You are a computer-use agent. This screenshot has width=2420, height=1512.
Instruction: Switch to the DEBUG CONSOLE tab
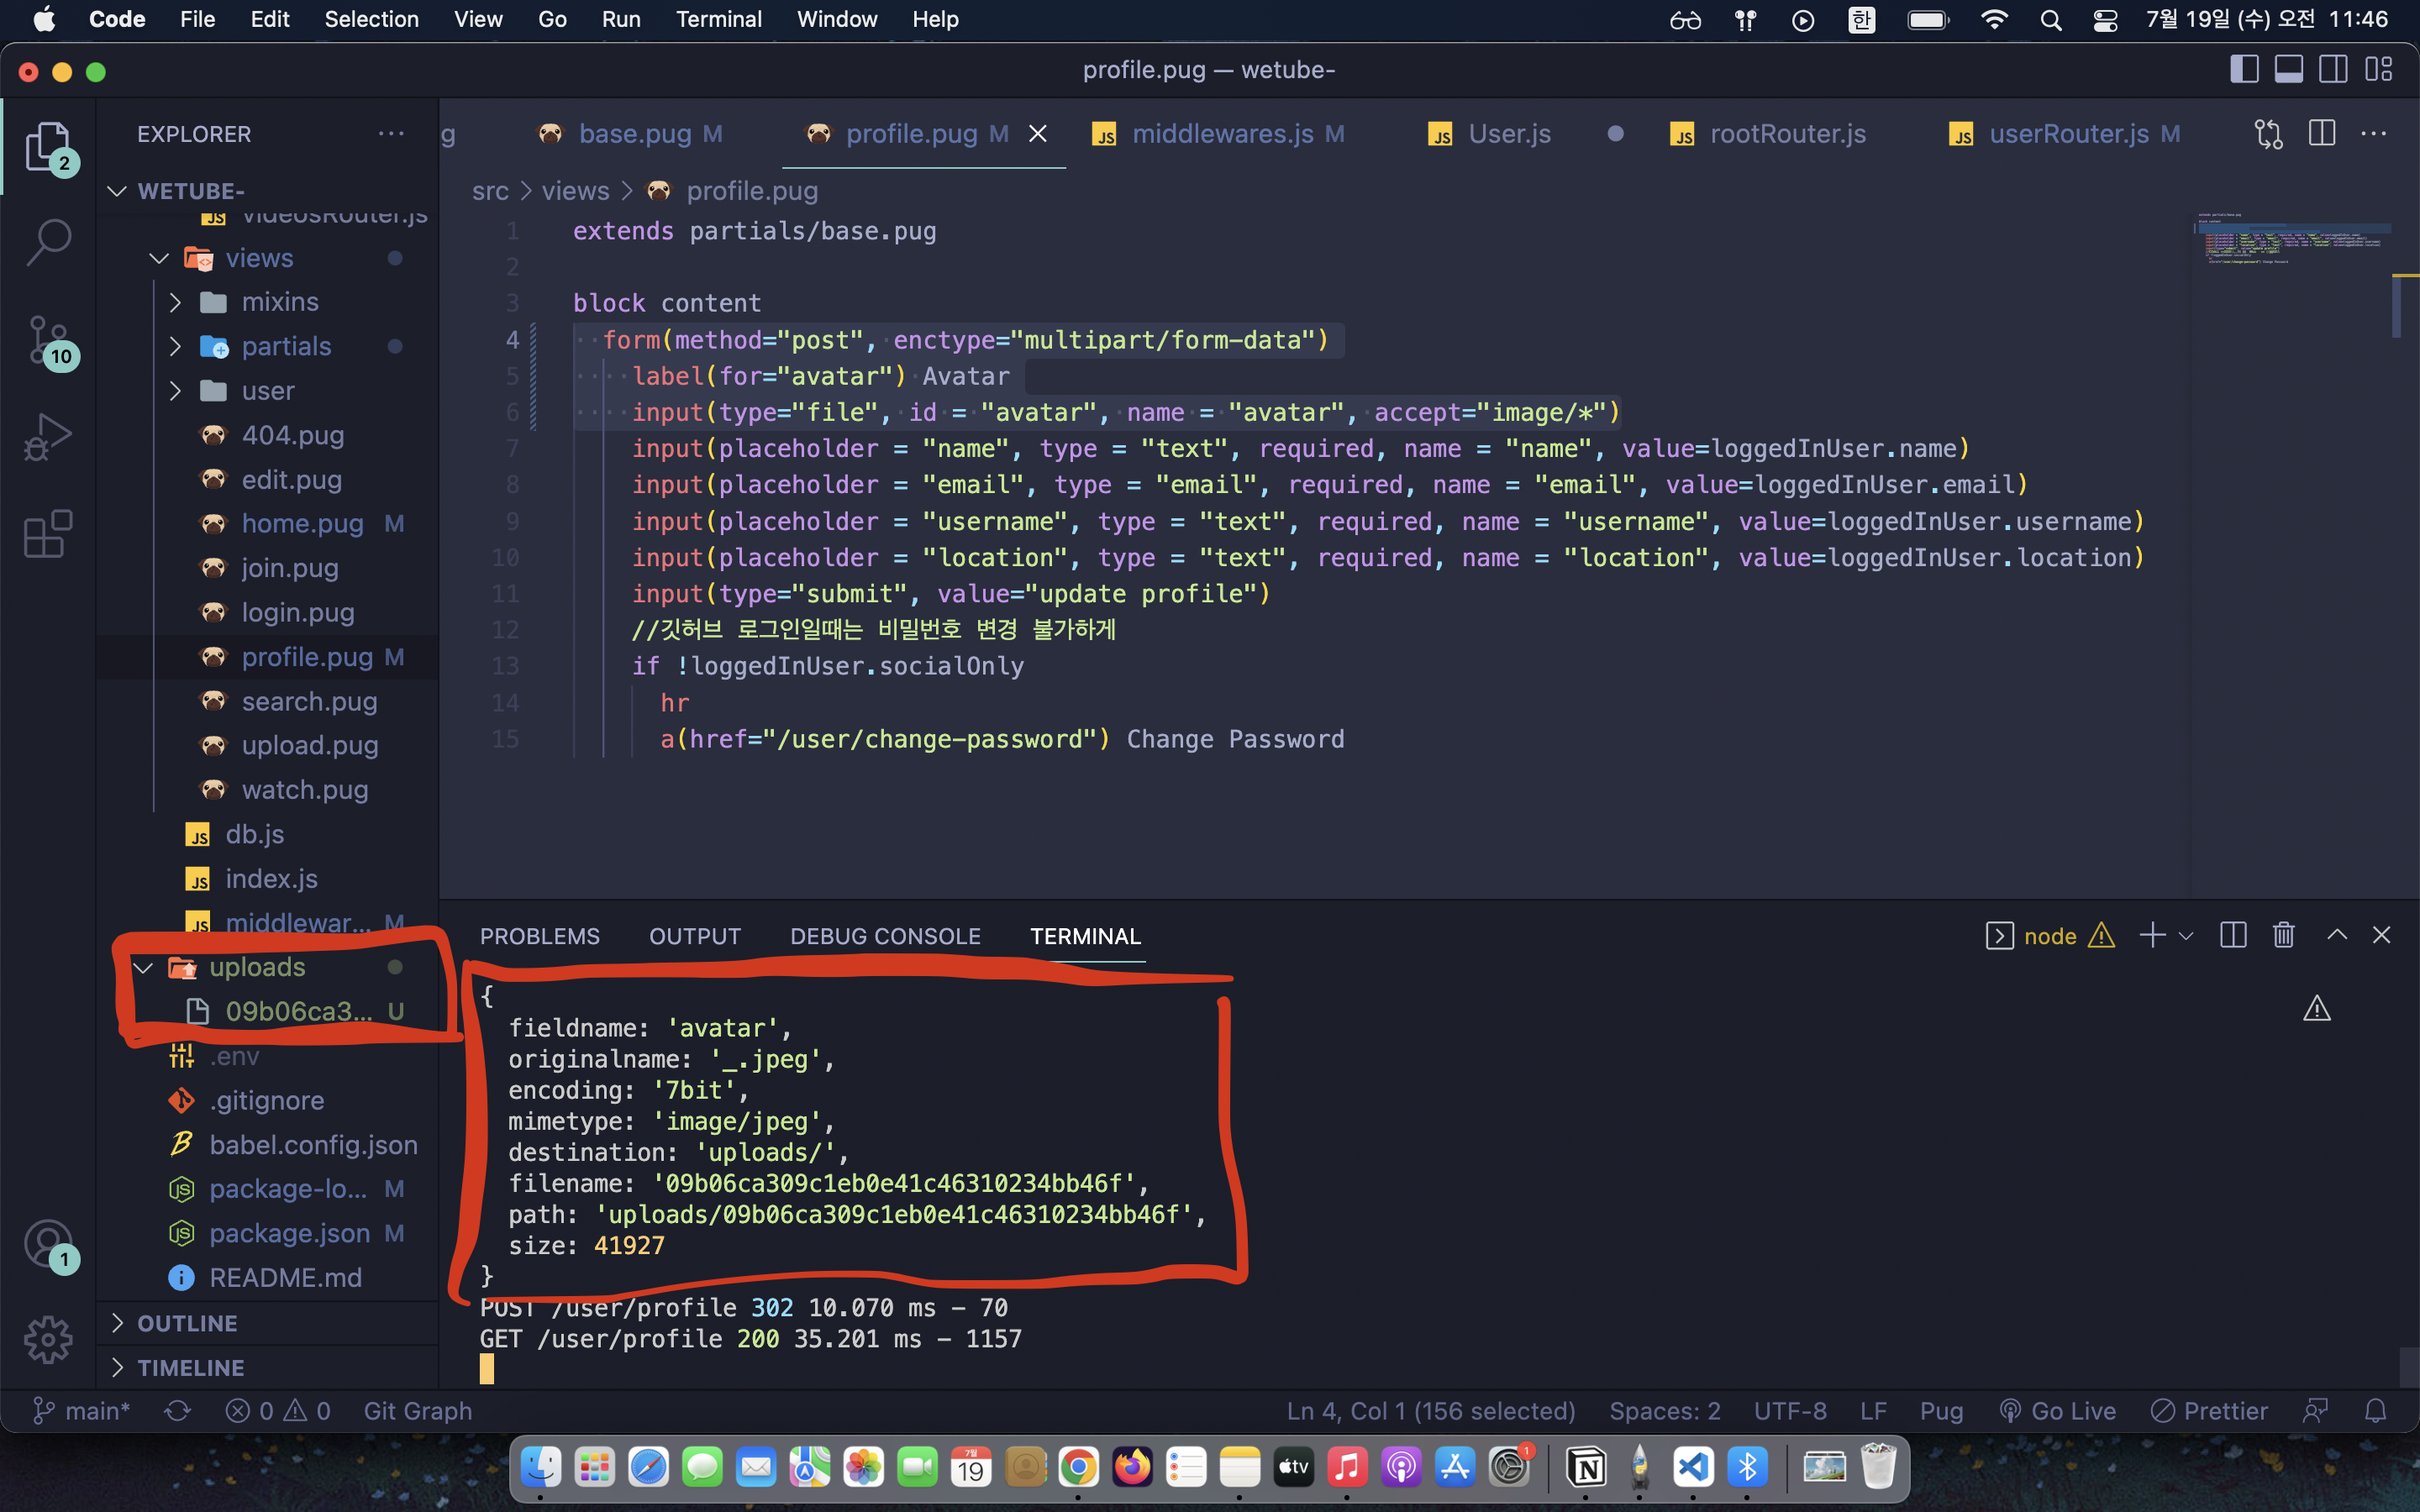pos(885,936)
